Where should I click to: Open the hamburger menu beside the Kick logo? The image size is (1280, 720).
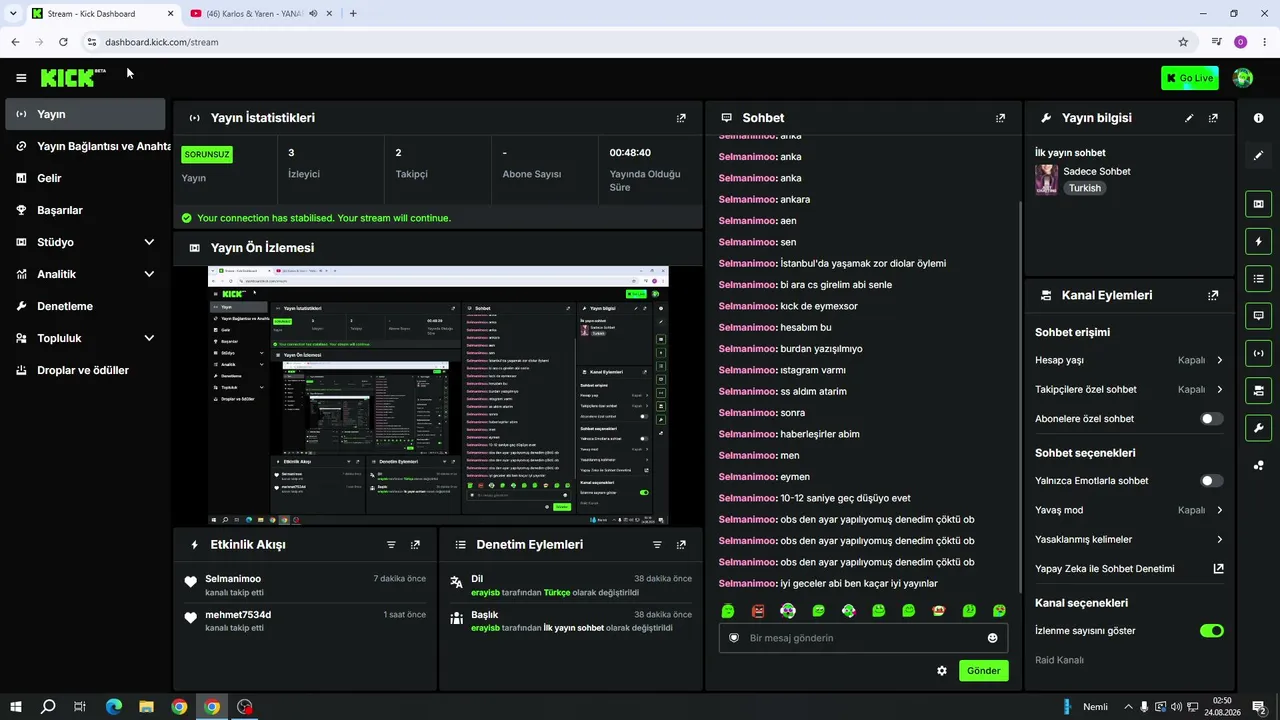21,78
